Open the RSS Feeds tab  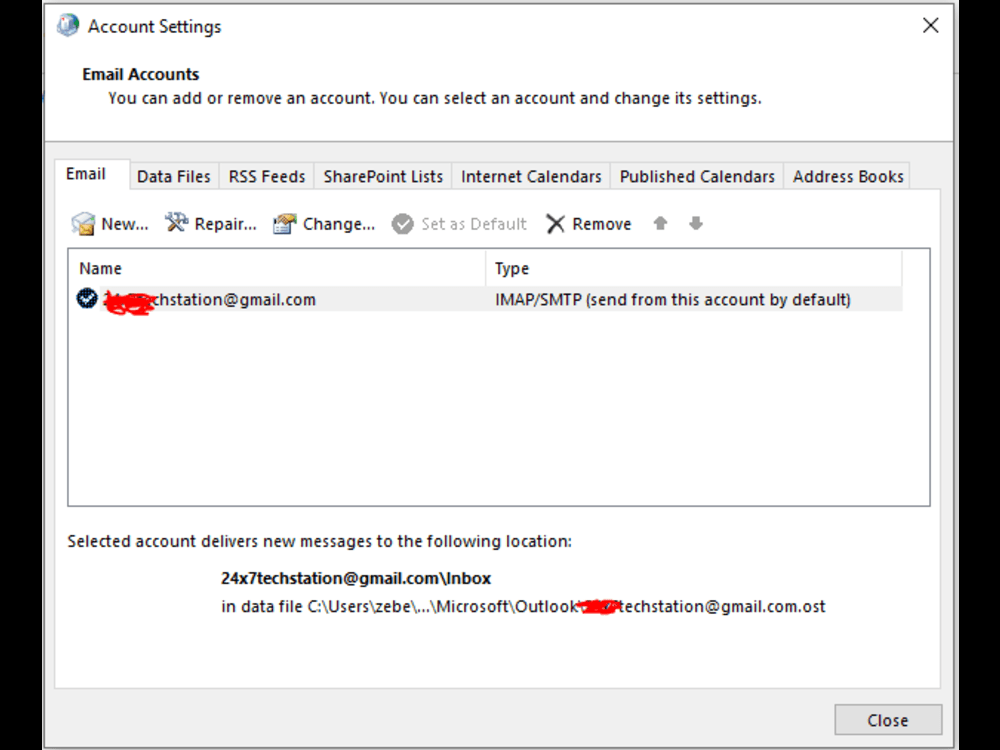(266, 176)
